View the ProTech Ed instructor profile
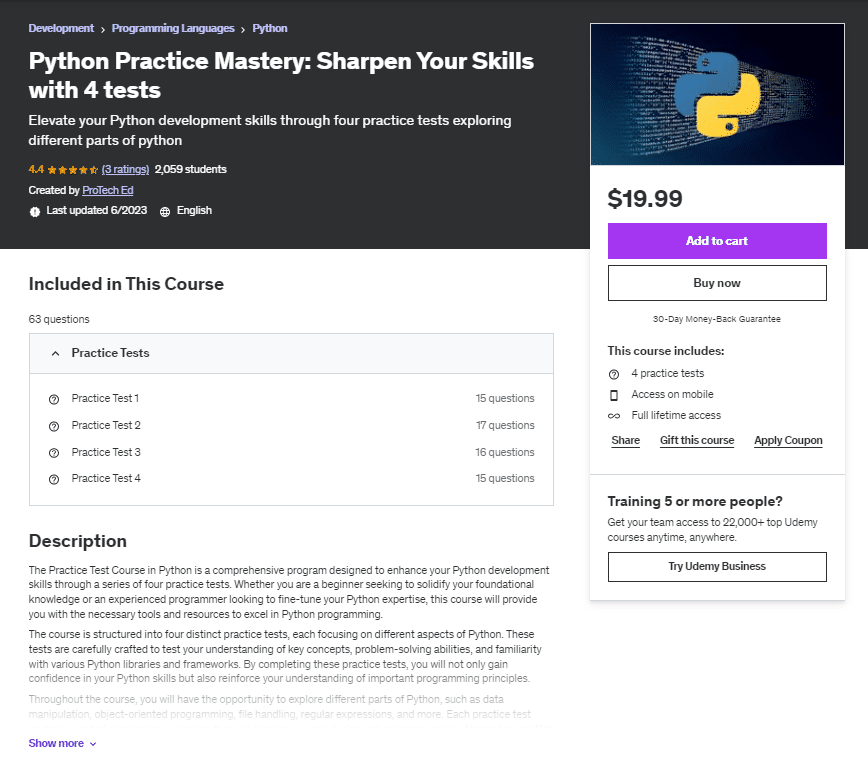868x760 pixels. [x=107, y=190]
